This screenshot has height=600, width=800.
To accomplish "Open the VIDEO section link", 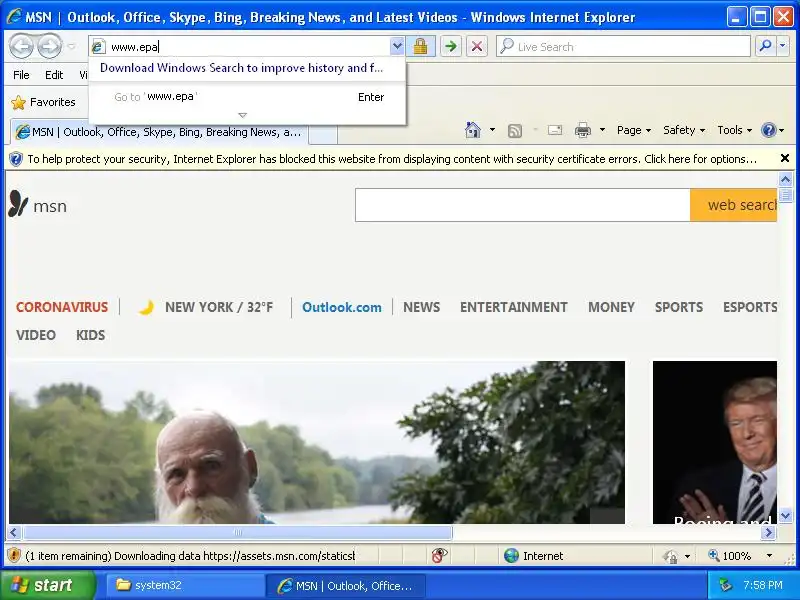I will 36,335.
